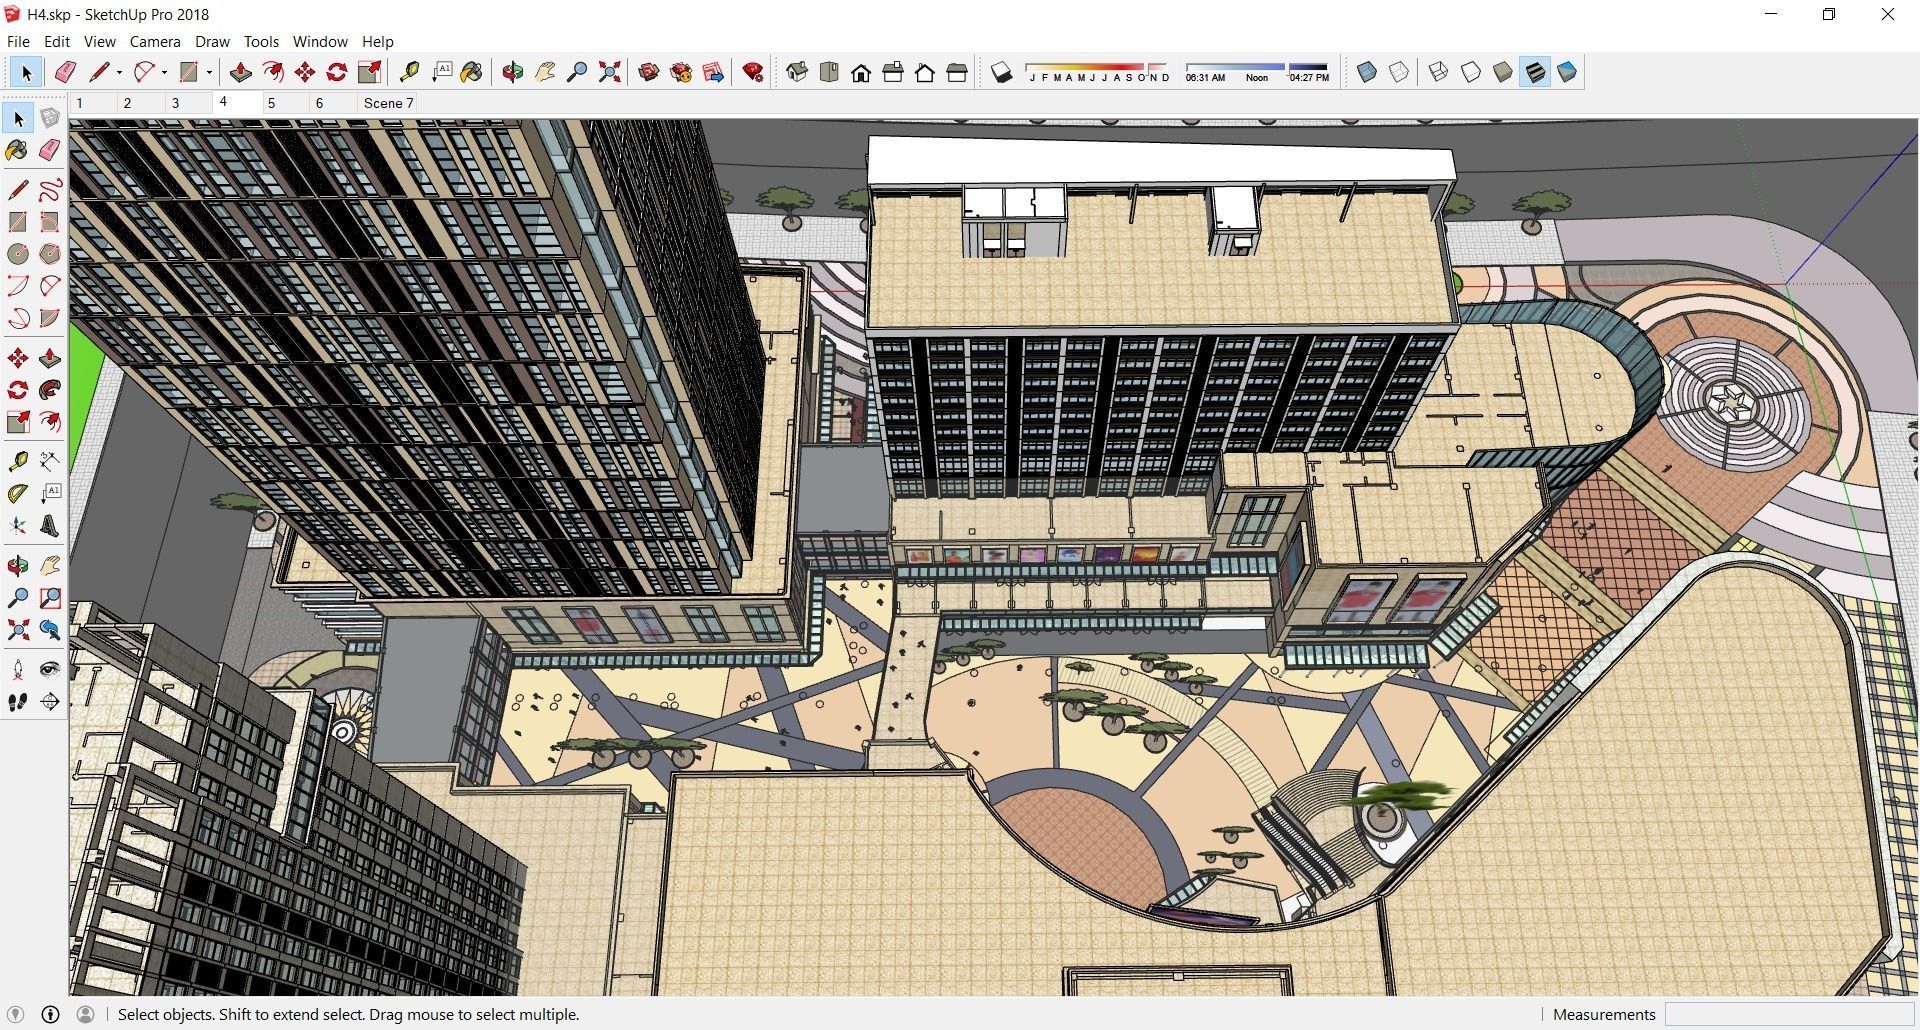Click the Top view icon
The image size is (1920, 1030).
pyautogui.click(x=829, y=72)
